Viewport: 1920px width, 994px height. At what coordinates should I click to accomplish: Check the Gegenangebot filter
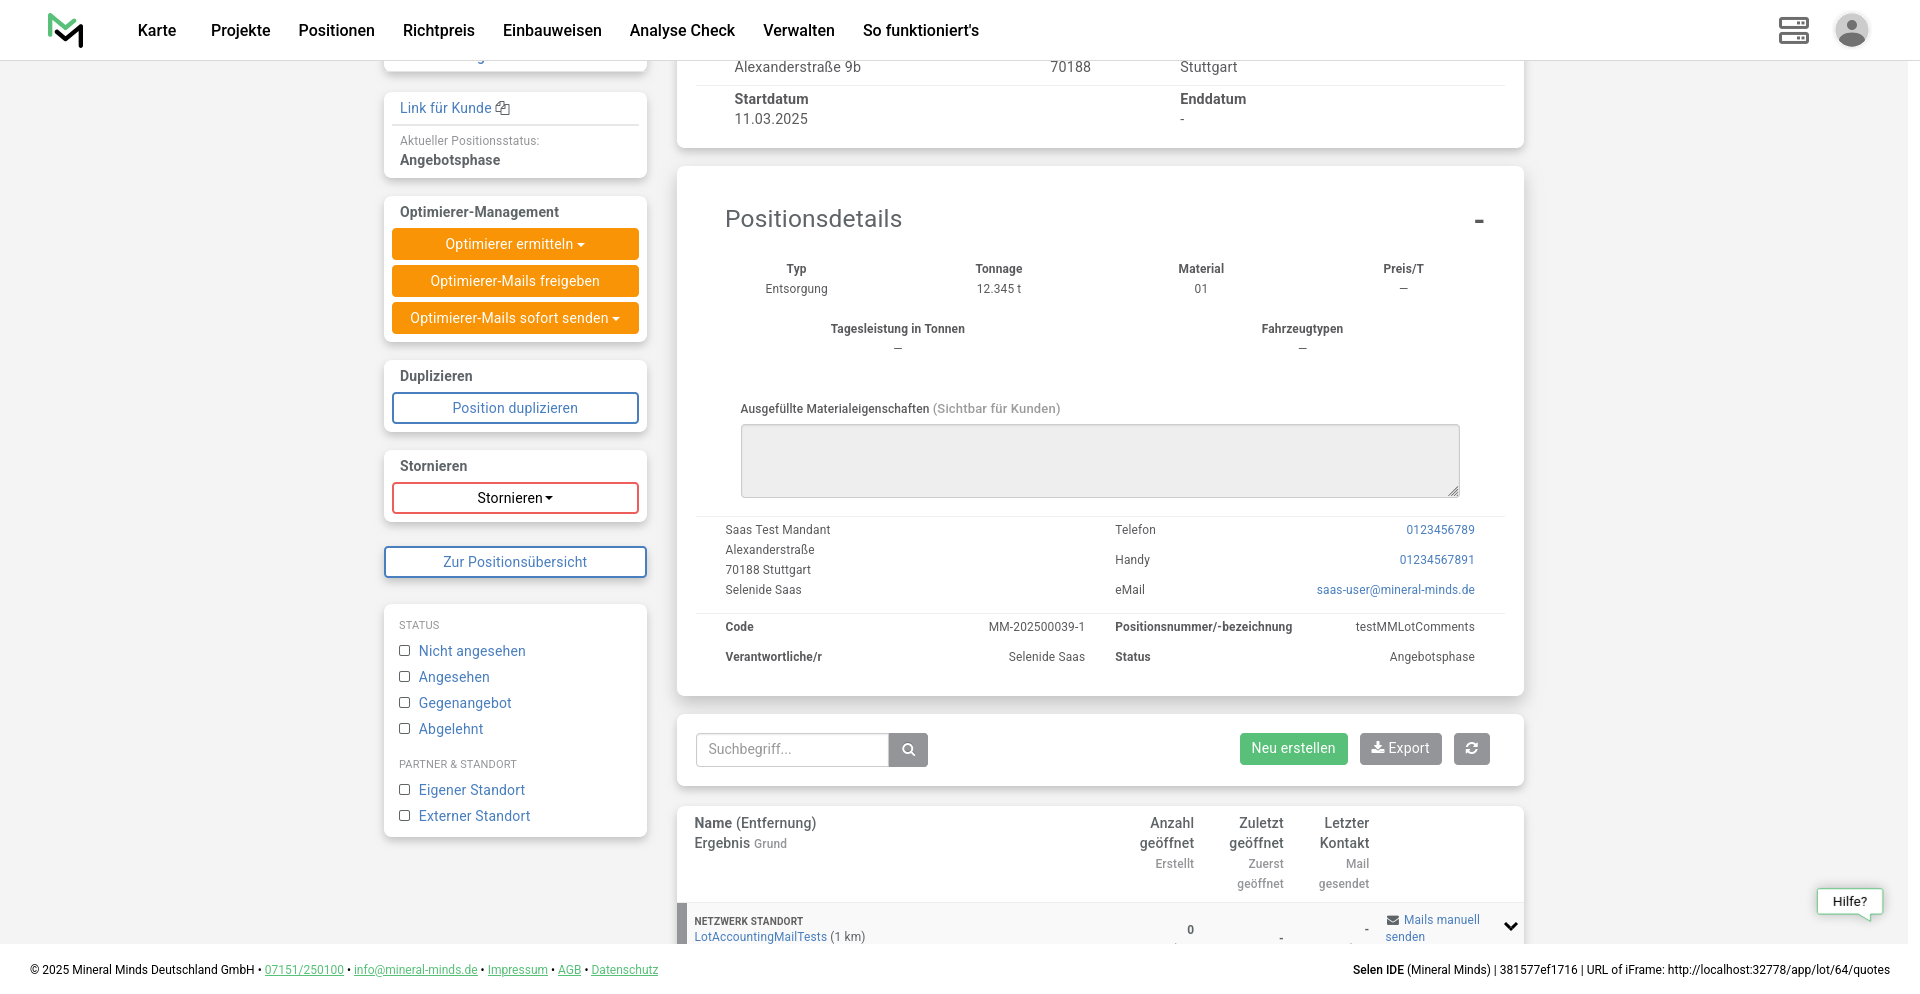coord(405,703)
